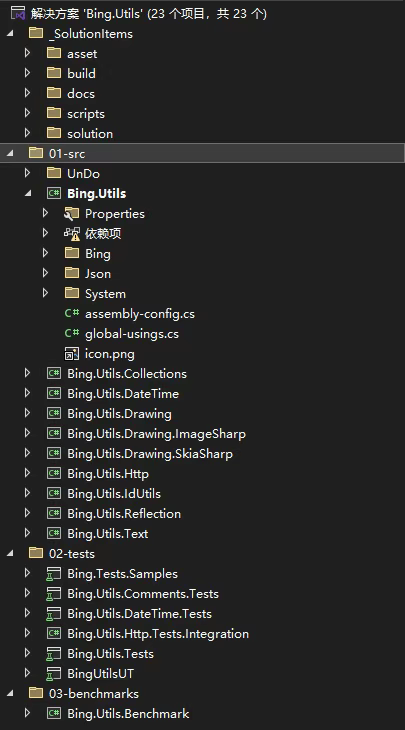Select Bing.Utils.Http.Tests.Integration project
405x730 pixels.
[x=158, y=634]
